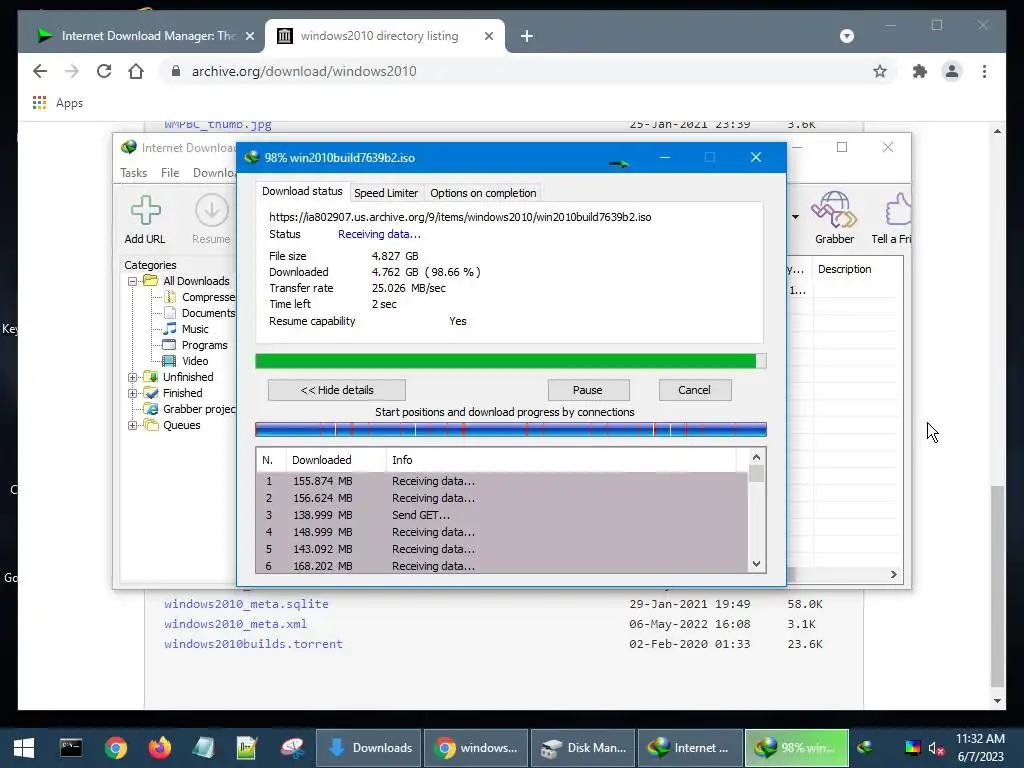
Task: Click the Resume download arrow icon
Action: coord(211,210)
